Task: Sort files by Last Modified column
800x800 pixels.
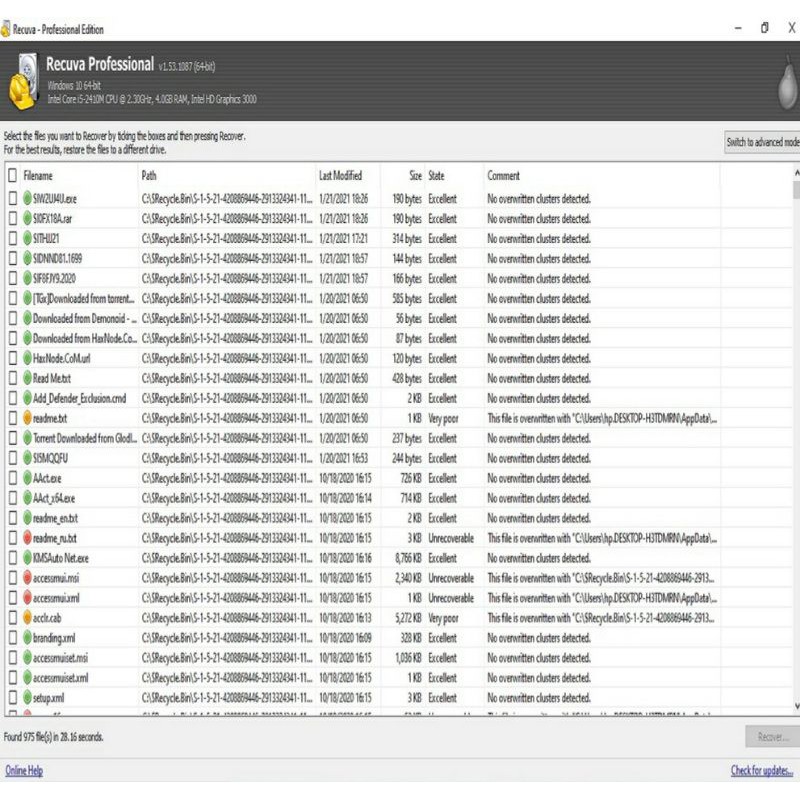Action: [340, 176]
